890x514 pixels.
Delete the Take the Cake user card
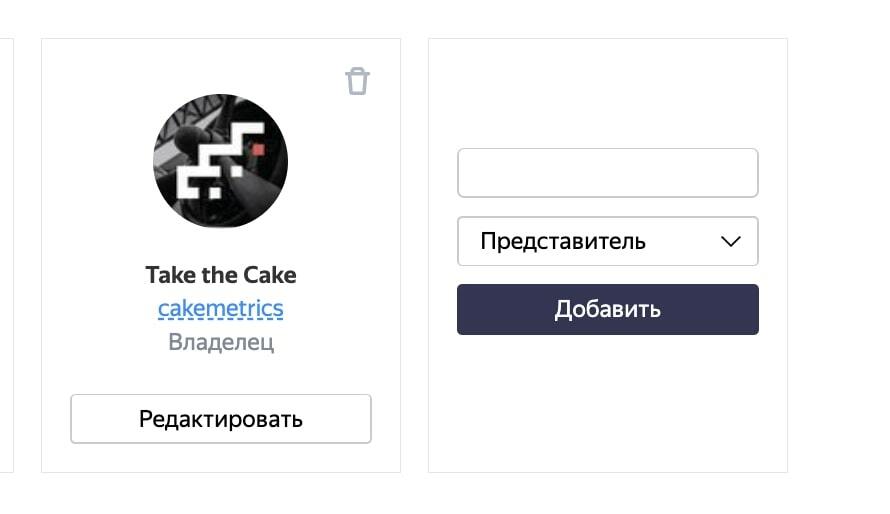point(358,81)
